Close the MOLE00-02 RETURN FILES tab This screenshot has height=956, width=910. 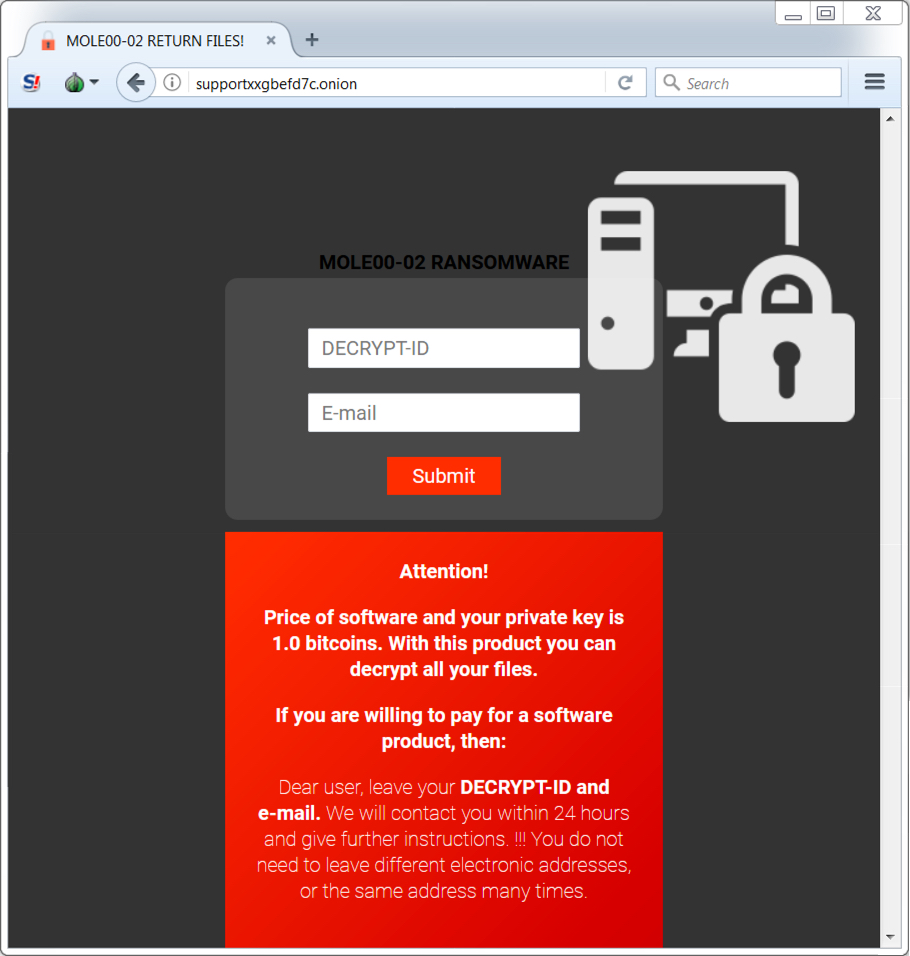(271, 40)
